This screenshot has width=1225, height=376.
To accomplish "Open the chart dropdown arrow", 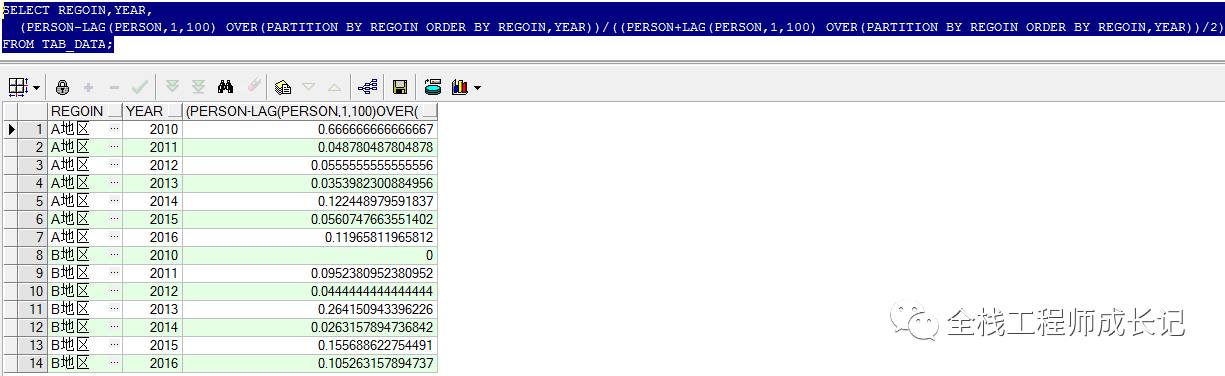I will tap(477, 88).
